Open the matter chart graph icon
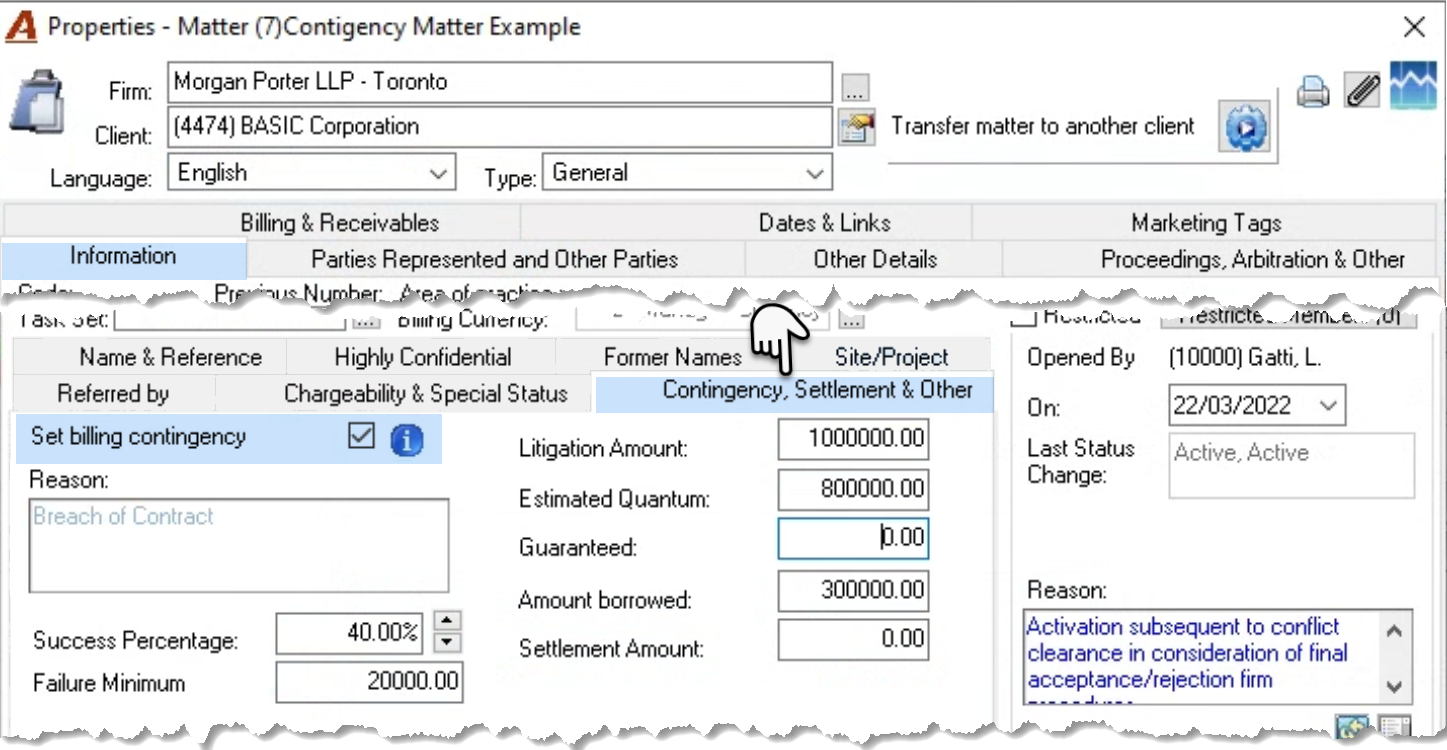Screen dimensions: 1447x750 pos(1413,87)
